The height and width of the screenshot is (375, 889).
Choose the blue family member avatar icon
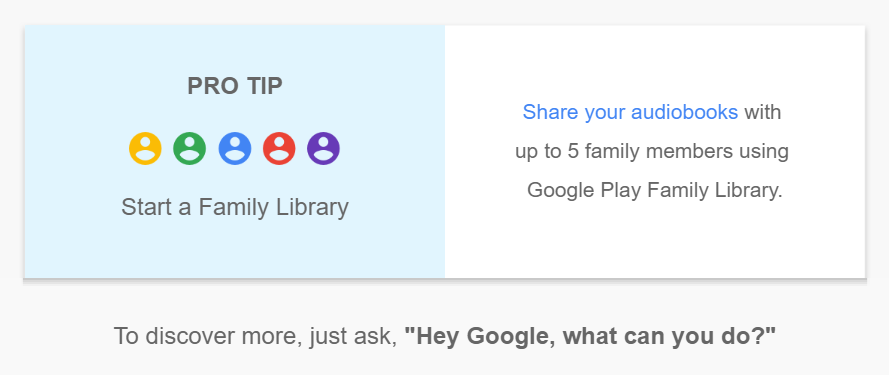pos(235,149)
